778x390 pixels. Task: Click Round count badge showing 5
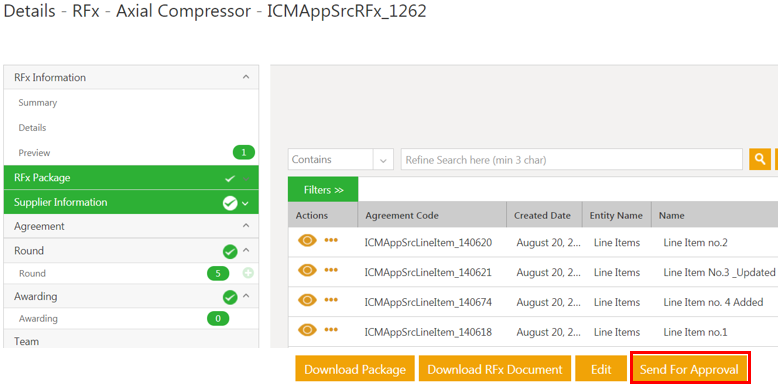point(218,273)
